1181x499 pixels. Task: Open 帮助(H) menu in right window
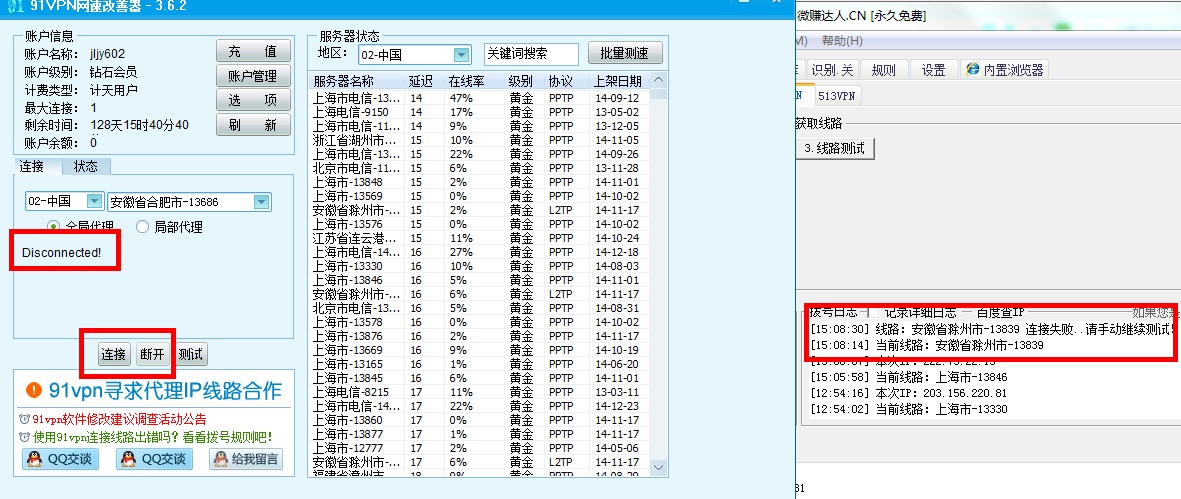(x=842, y=41)
